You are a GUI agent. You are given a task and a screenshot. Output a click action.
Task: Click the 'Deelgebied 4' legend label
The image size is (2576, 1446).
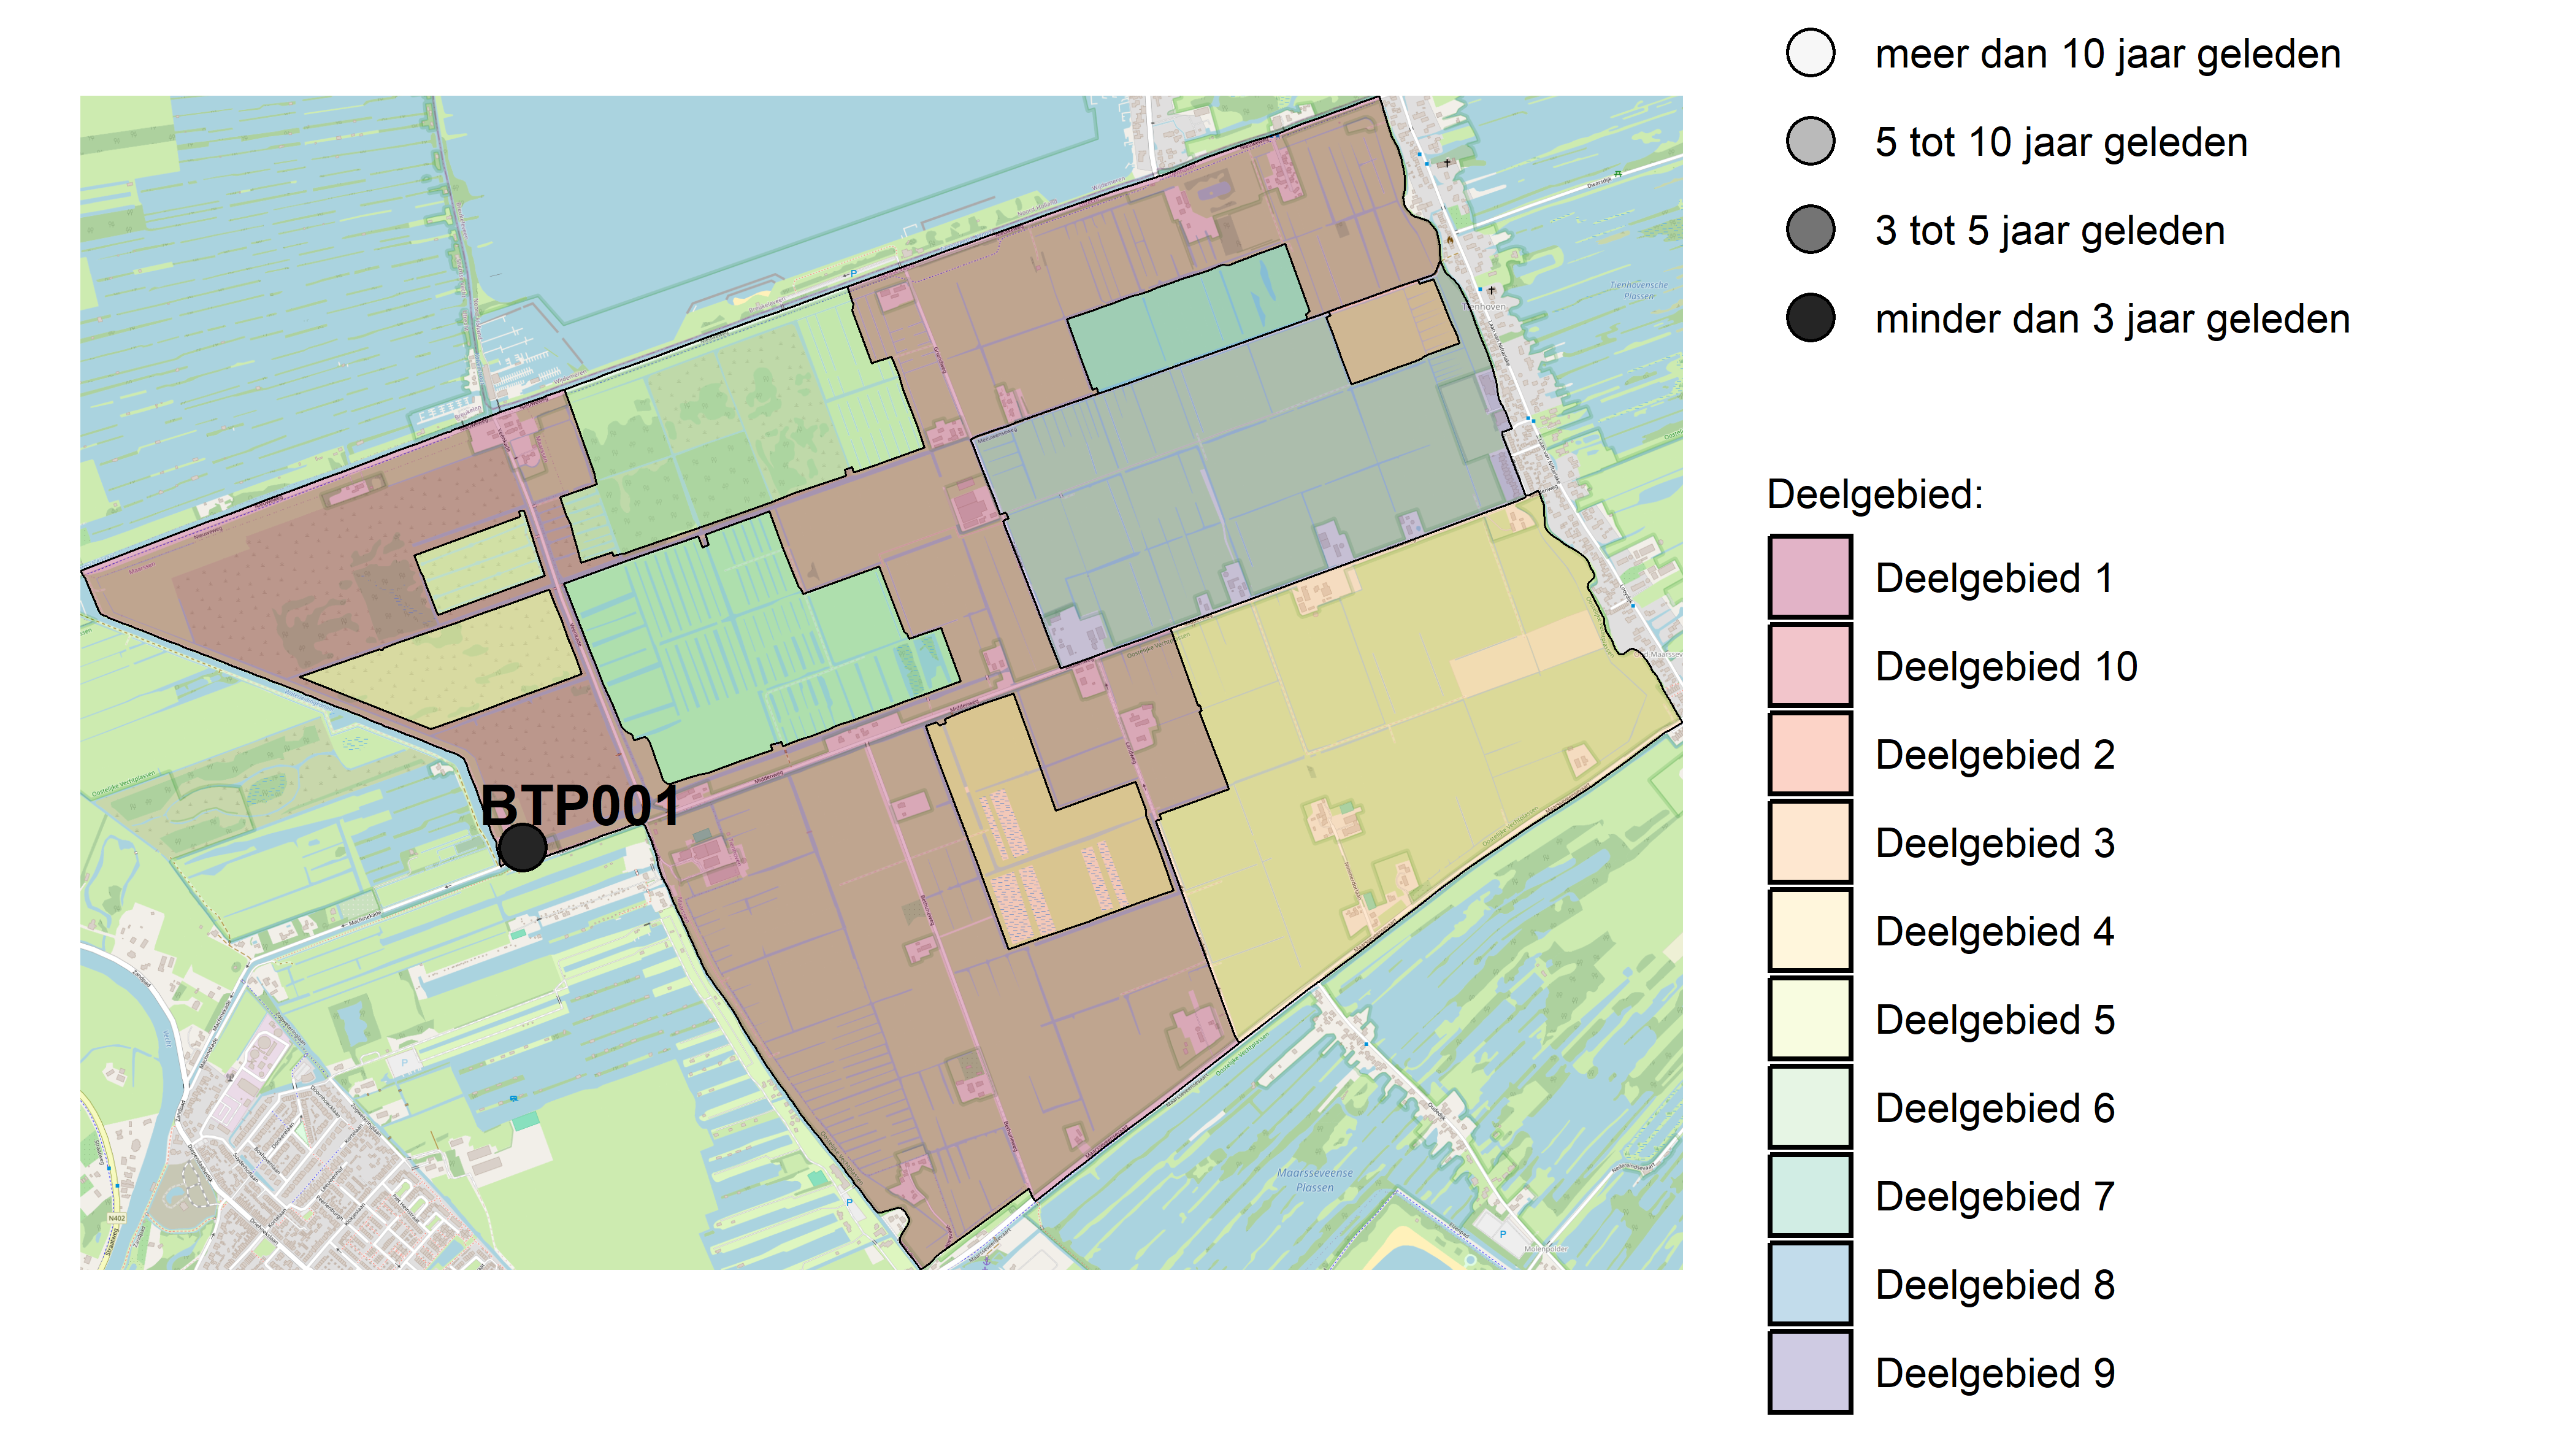(x=1995, y=931)
